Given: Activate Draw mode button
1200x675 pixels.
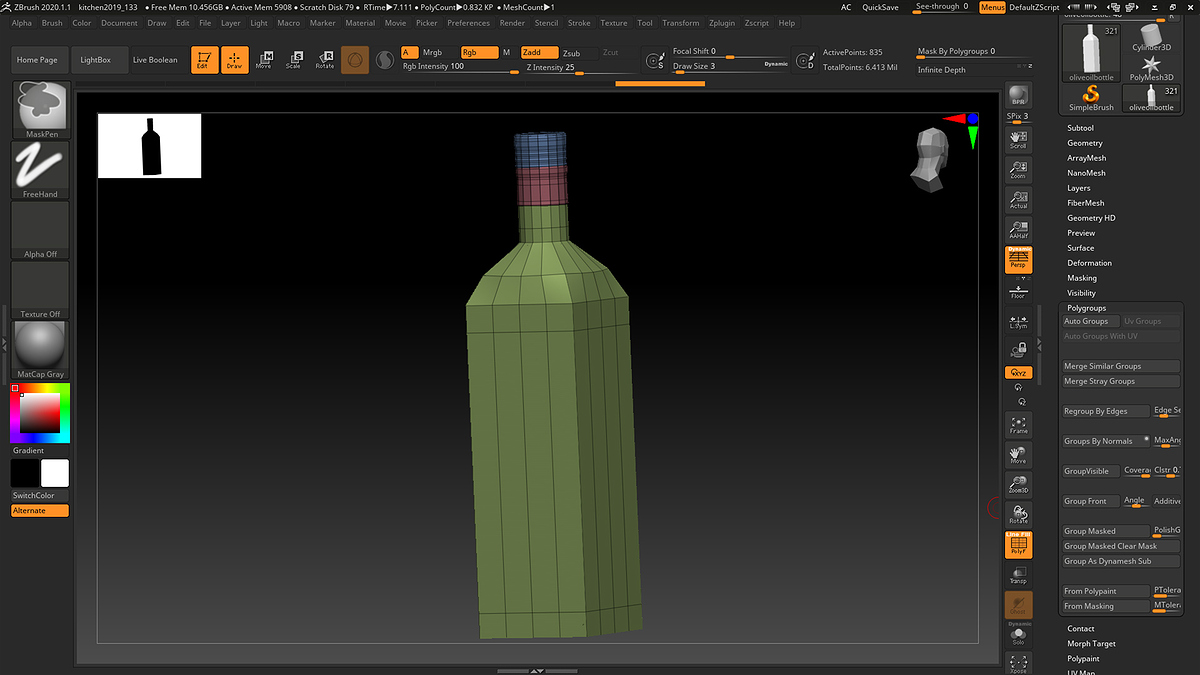Looking at the screenshot, I should tap(234, 60).
